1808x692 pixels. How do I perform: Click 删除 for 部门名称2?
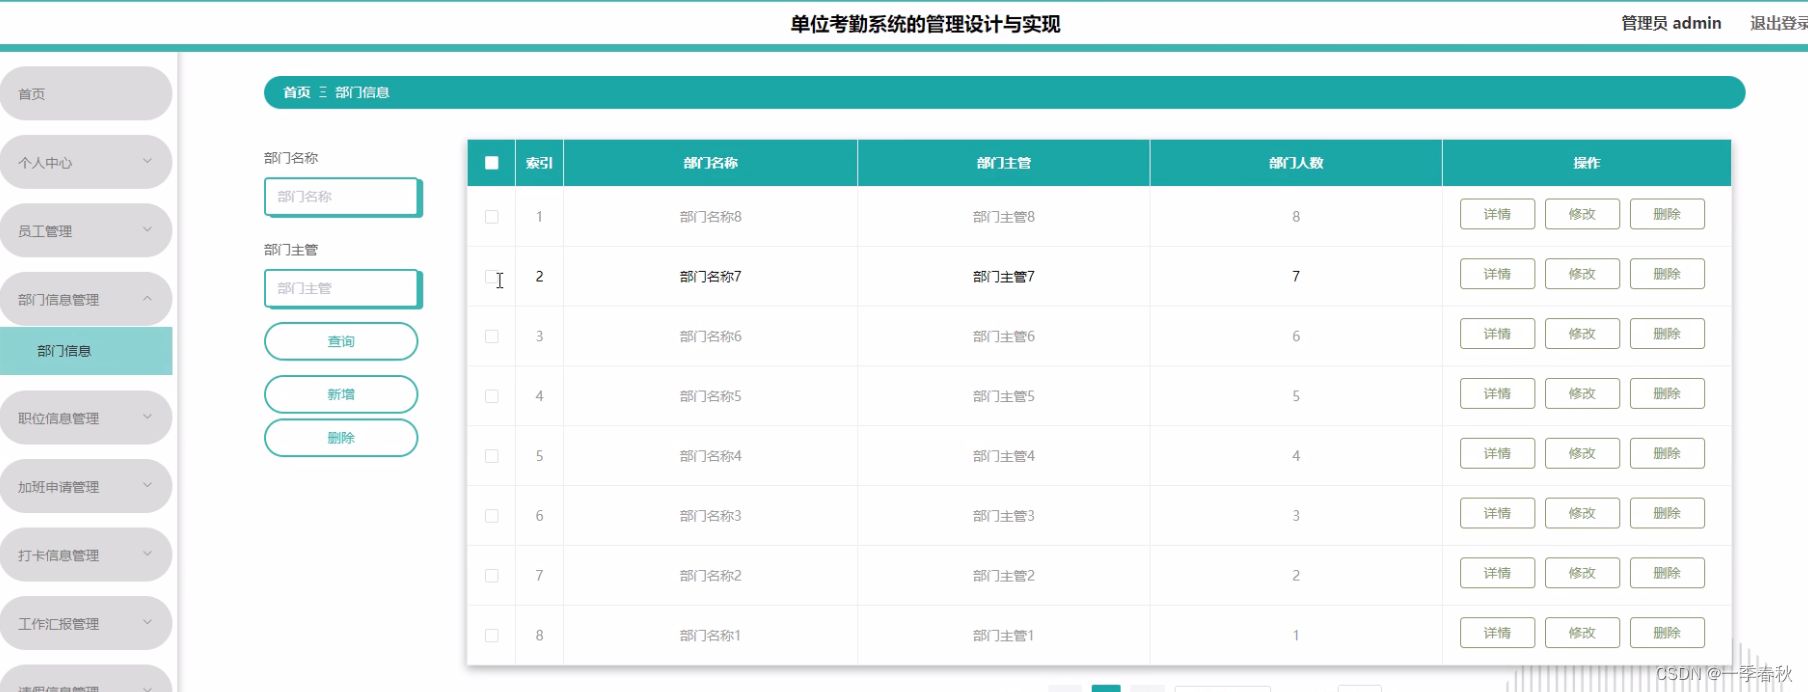1667,573
